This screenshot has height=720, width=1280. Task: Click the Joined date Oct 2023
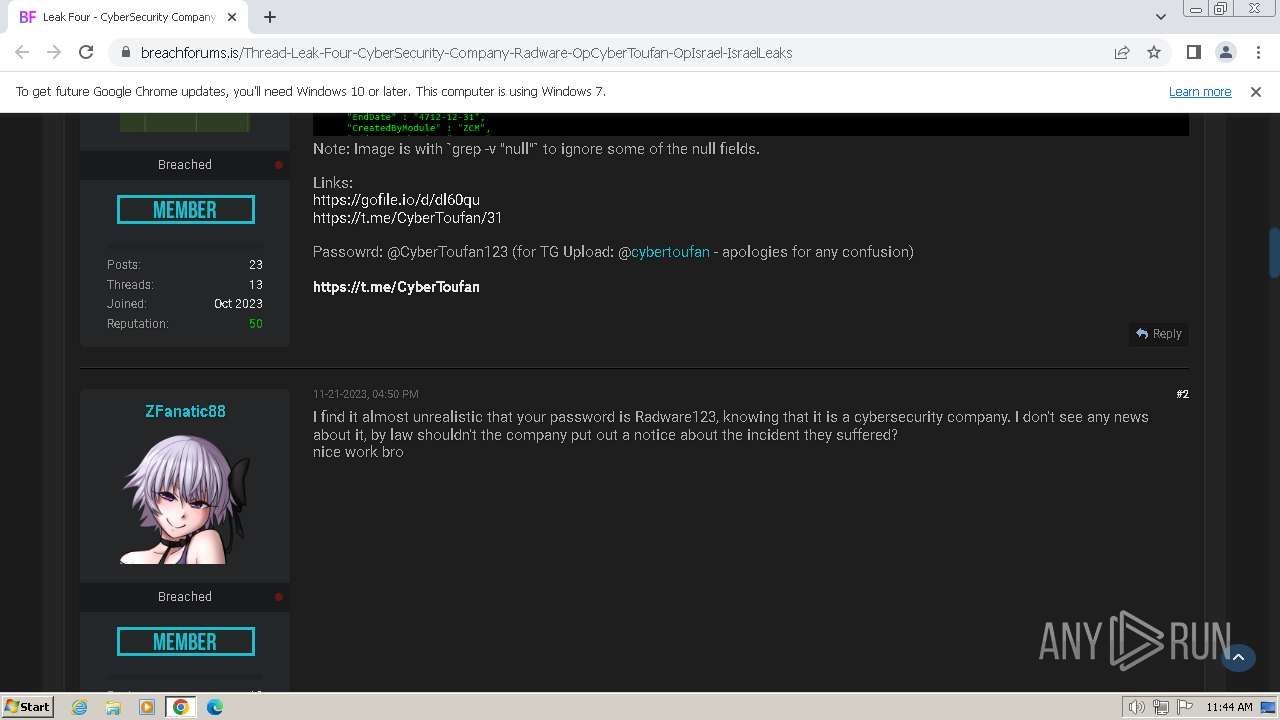(238, 304)
